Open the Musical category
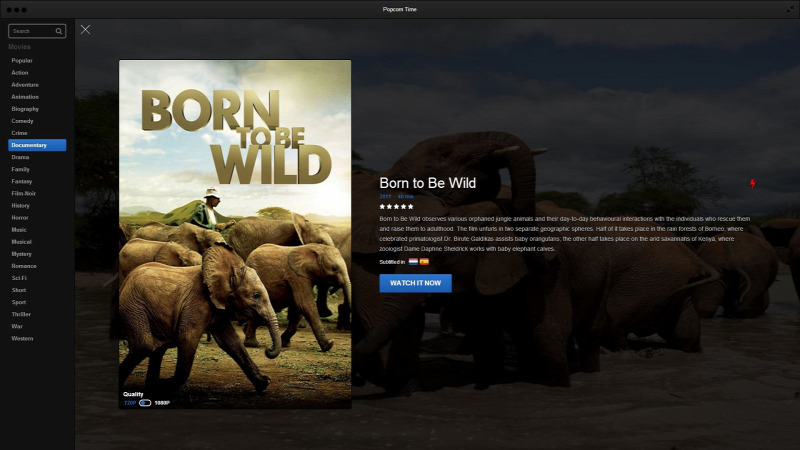 [21, 242]
